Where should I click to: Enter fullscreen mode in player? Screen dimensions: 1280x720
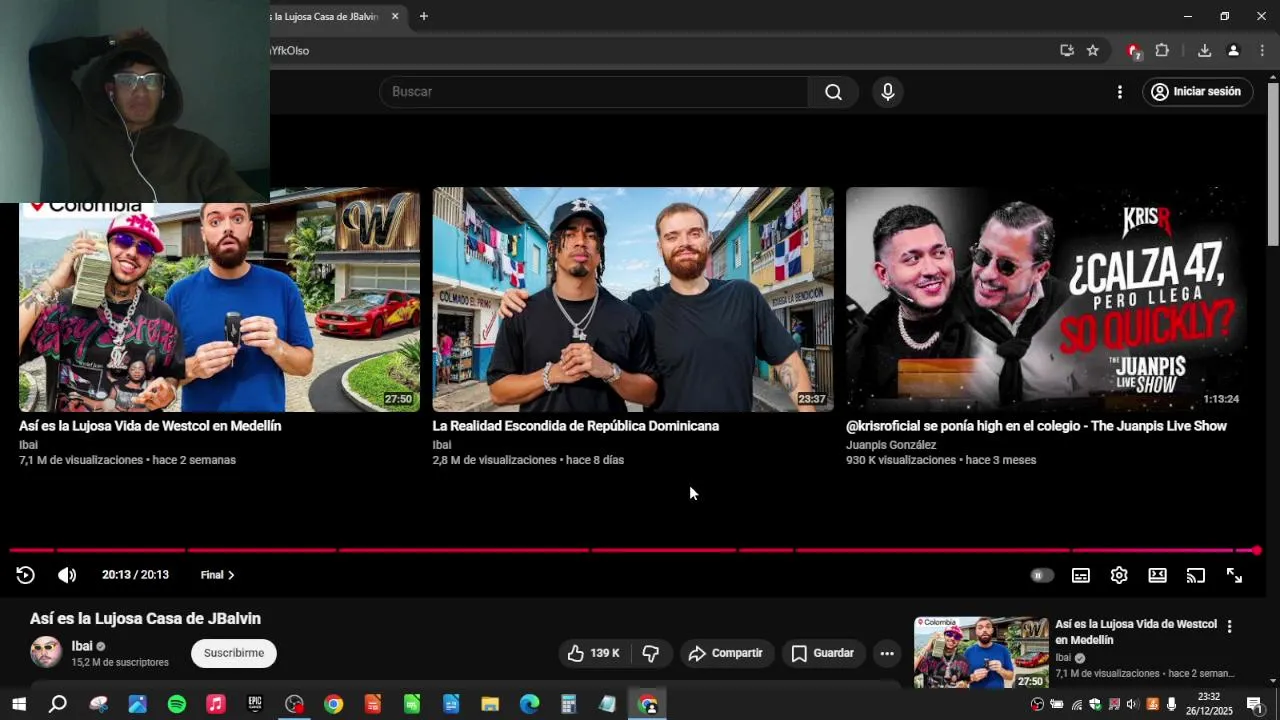click(x=1234, y=575)
